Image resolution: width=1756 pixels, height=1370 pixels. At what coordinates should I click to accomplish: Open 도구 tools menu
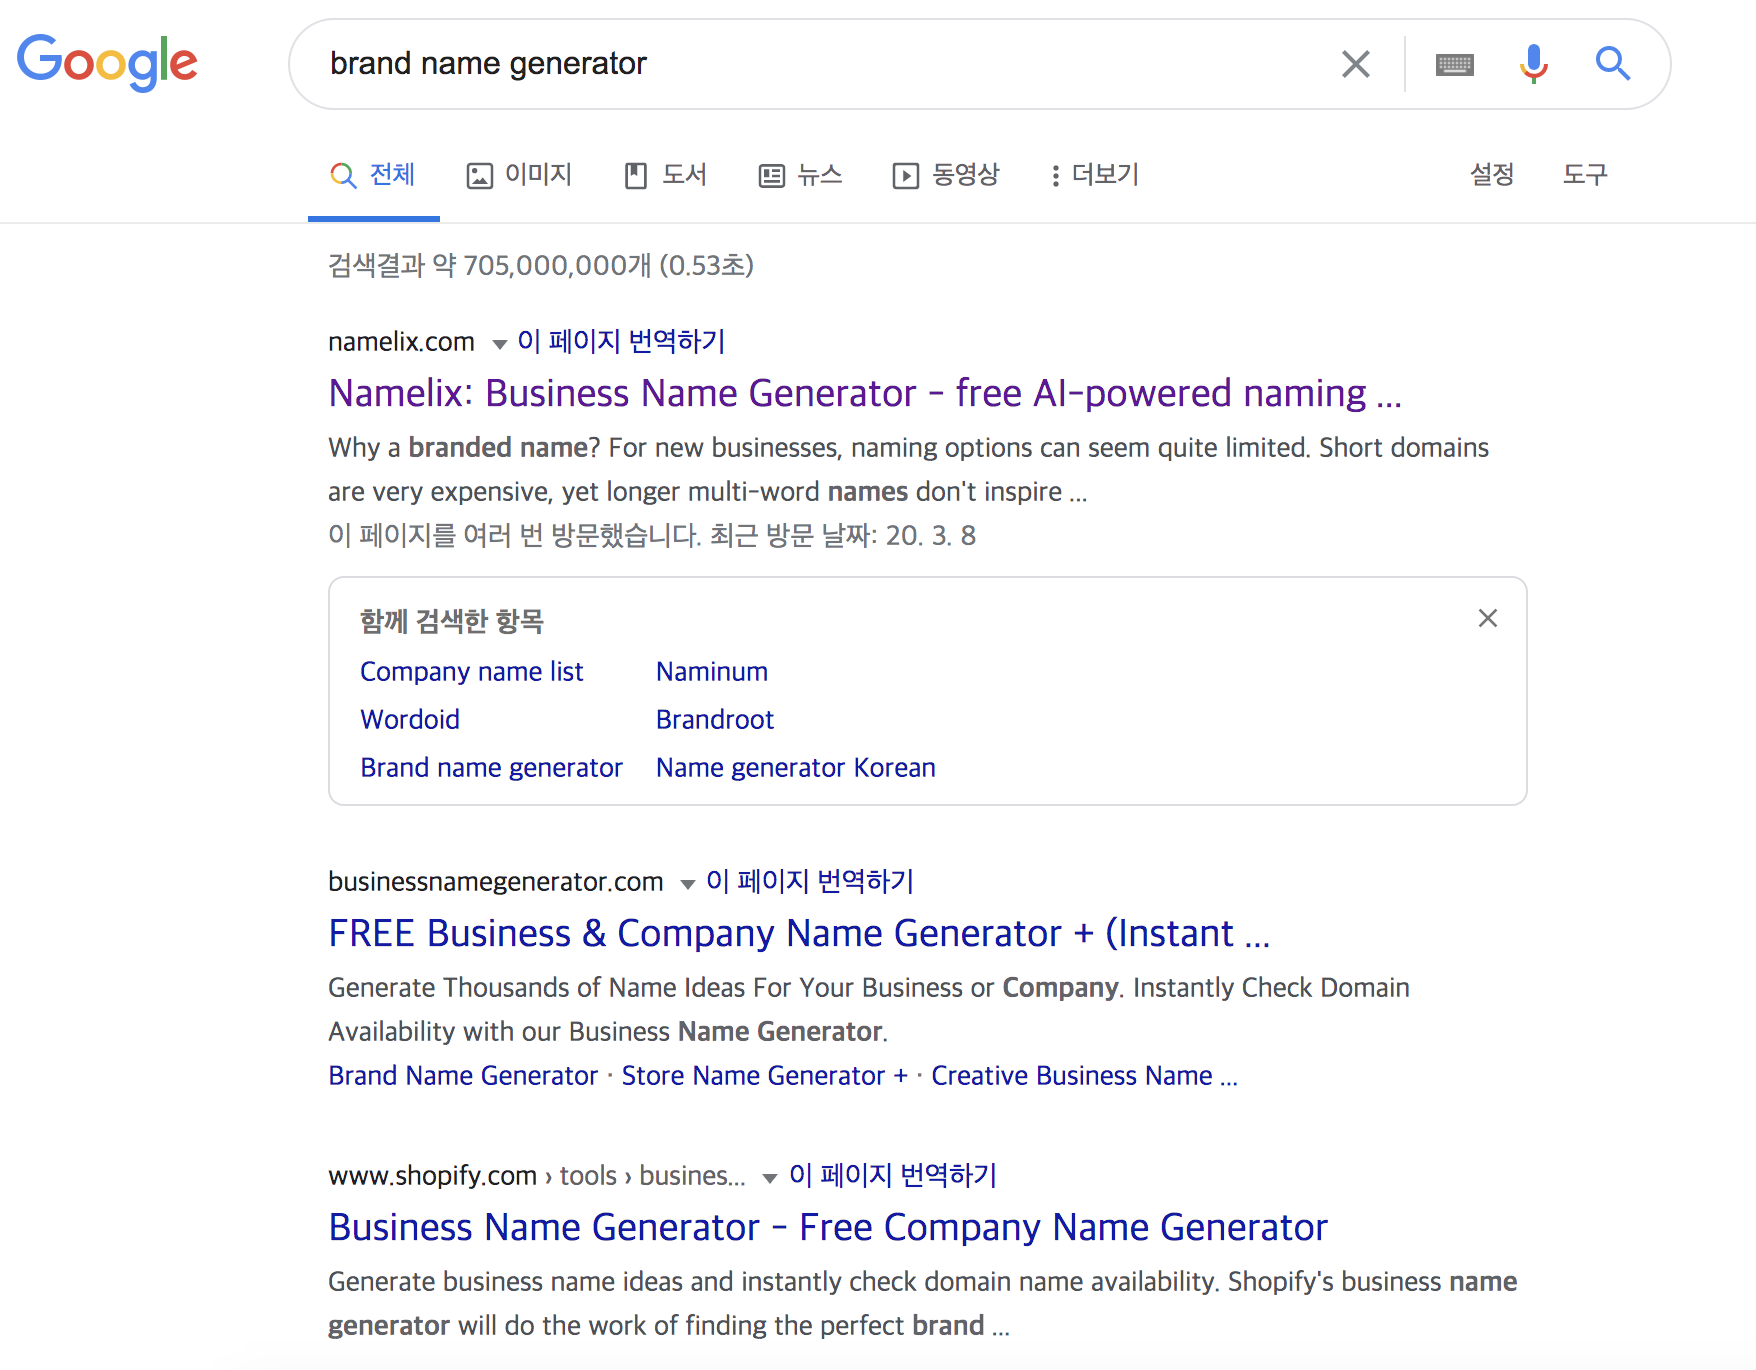(1585, 174)
